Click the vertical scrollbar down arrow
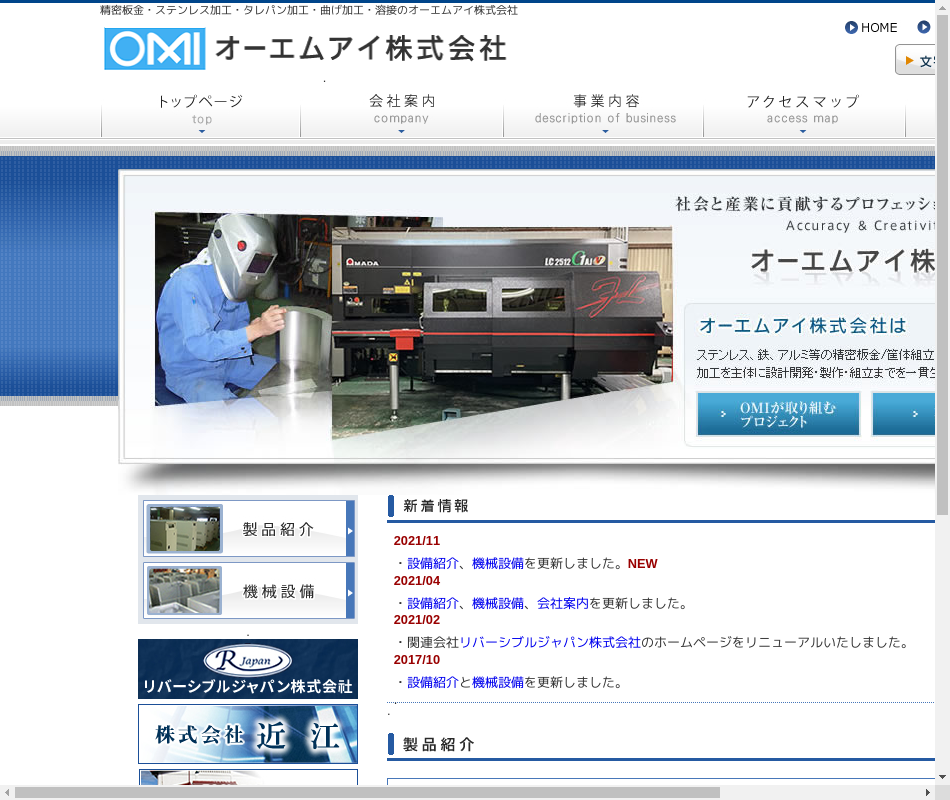The height and width of the screenshot is (800, 950). pyautogui.click(x=942, y=776)
